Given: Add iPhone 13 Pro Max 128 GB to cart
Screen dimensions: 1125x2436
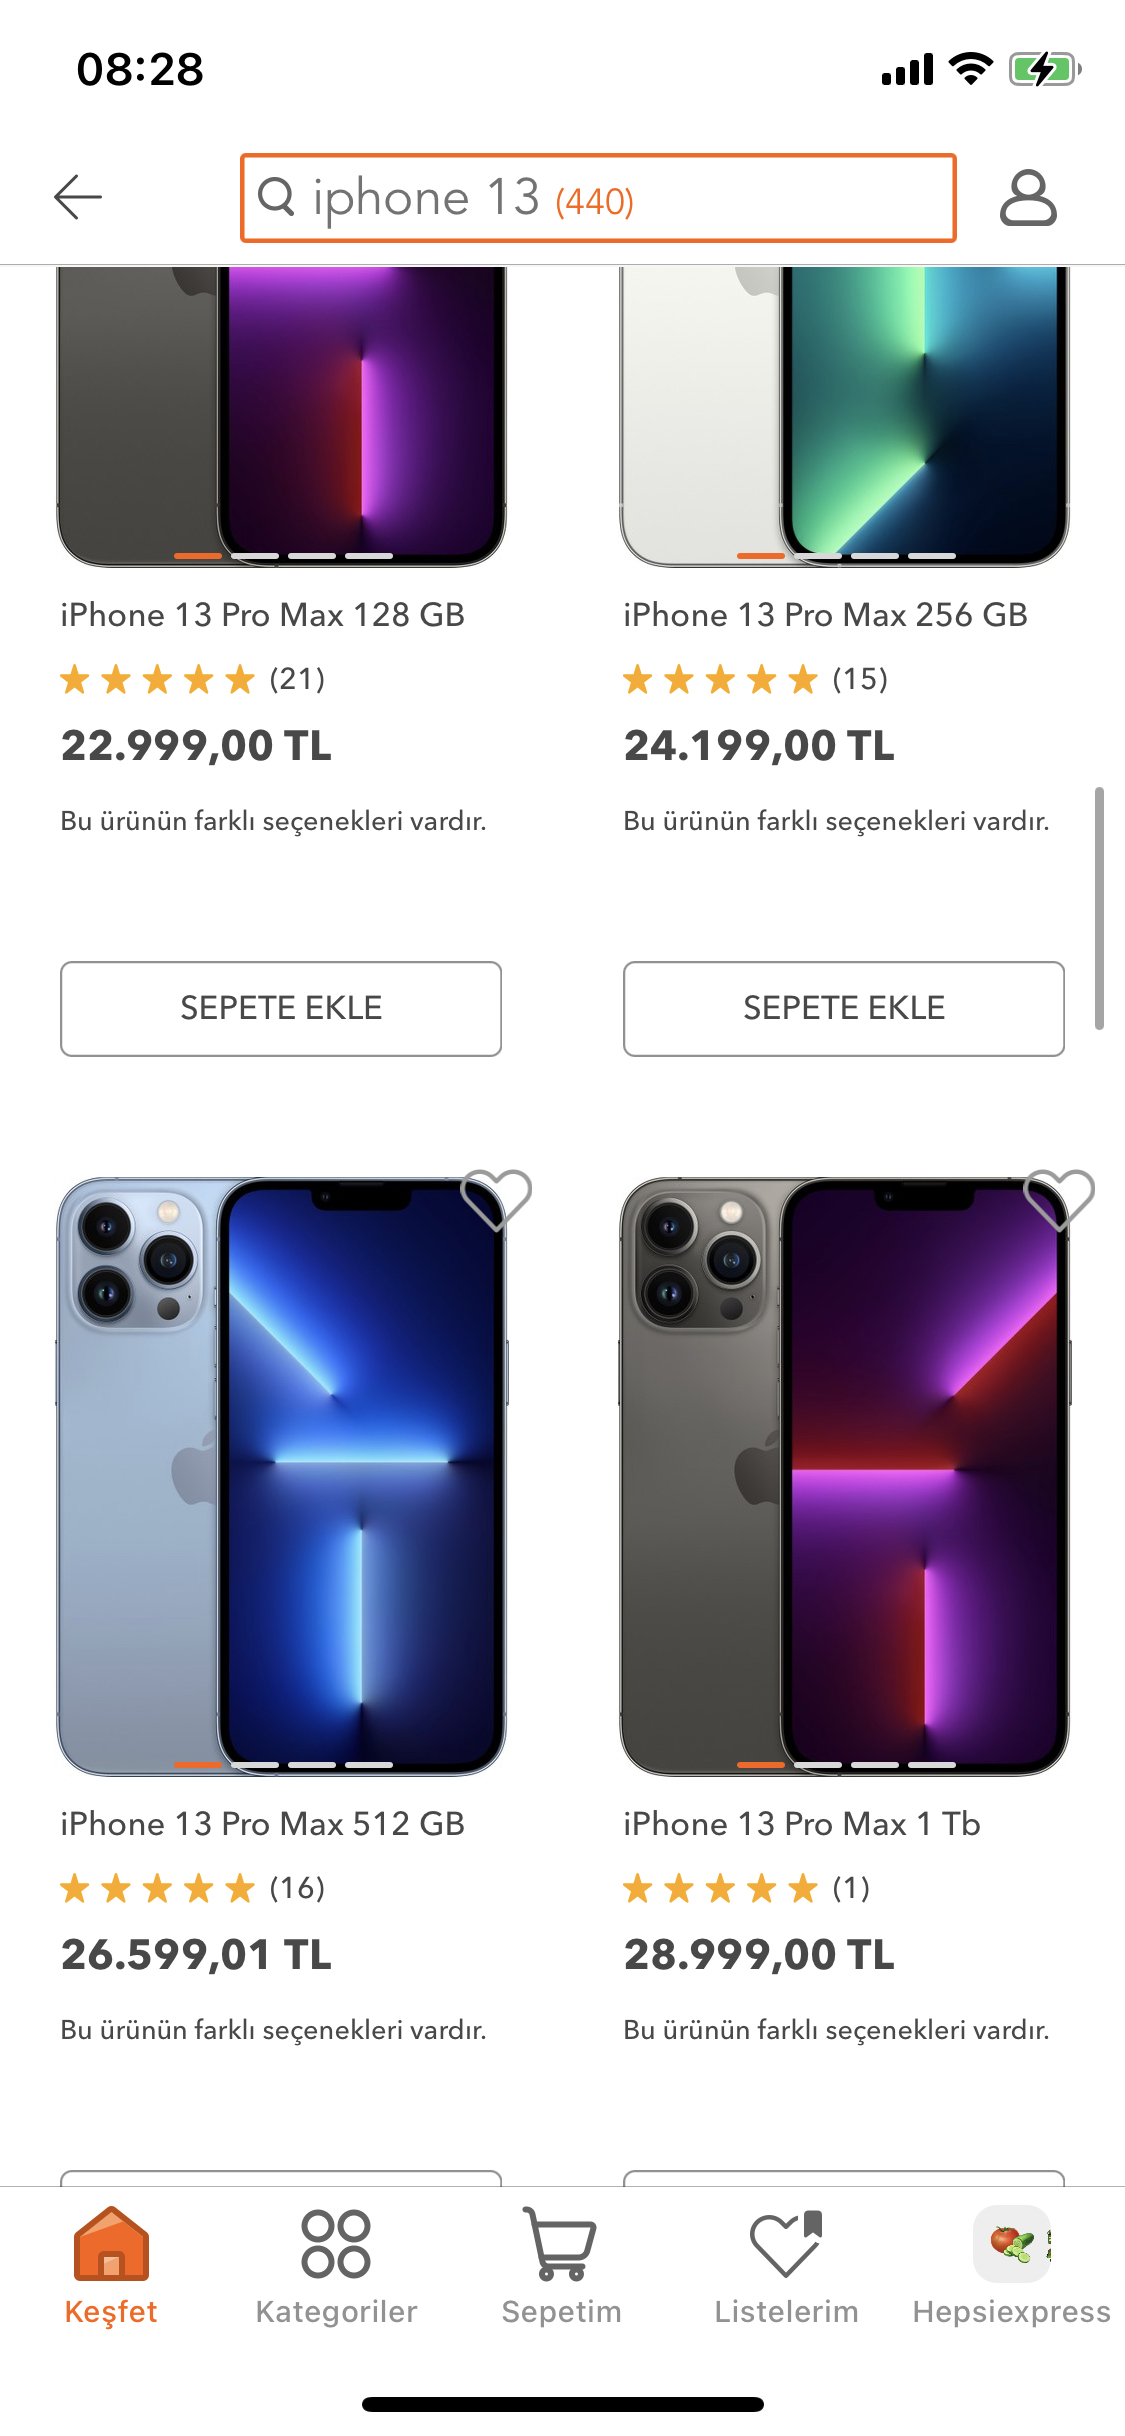Looking at the screenshot, I should point(281,1008).
